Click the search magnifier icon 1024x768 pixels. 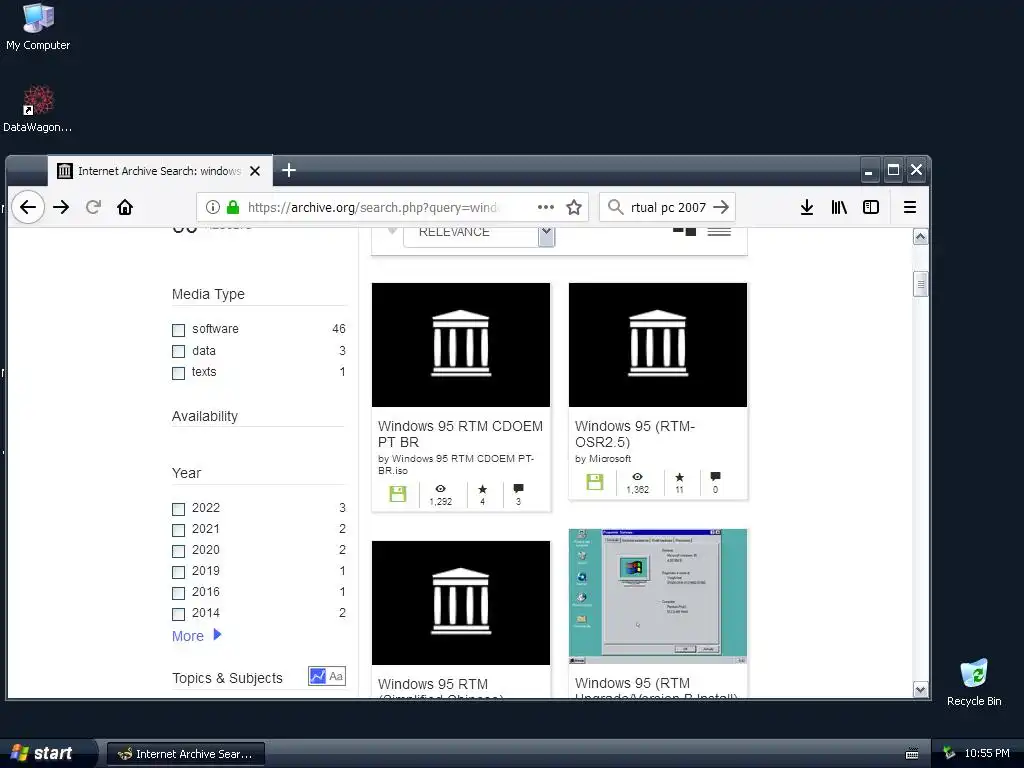[615, 207]
